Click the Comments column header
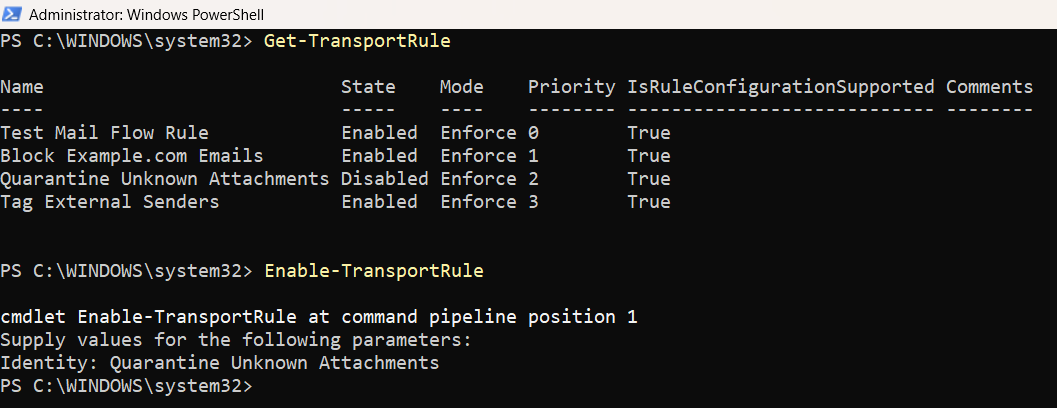 (989, 87)
